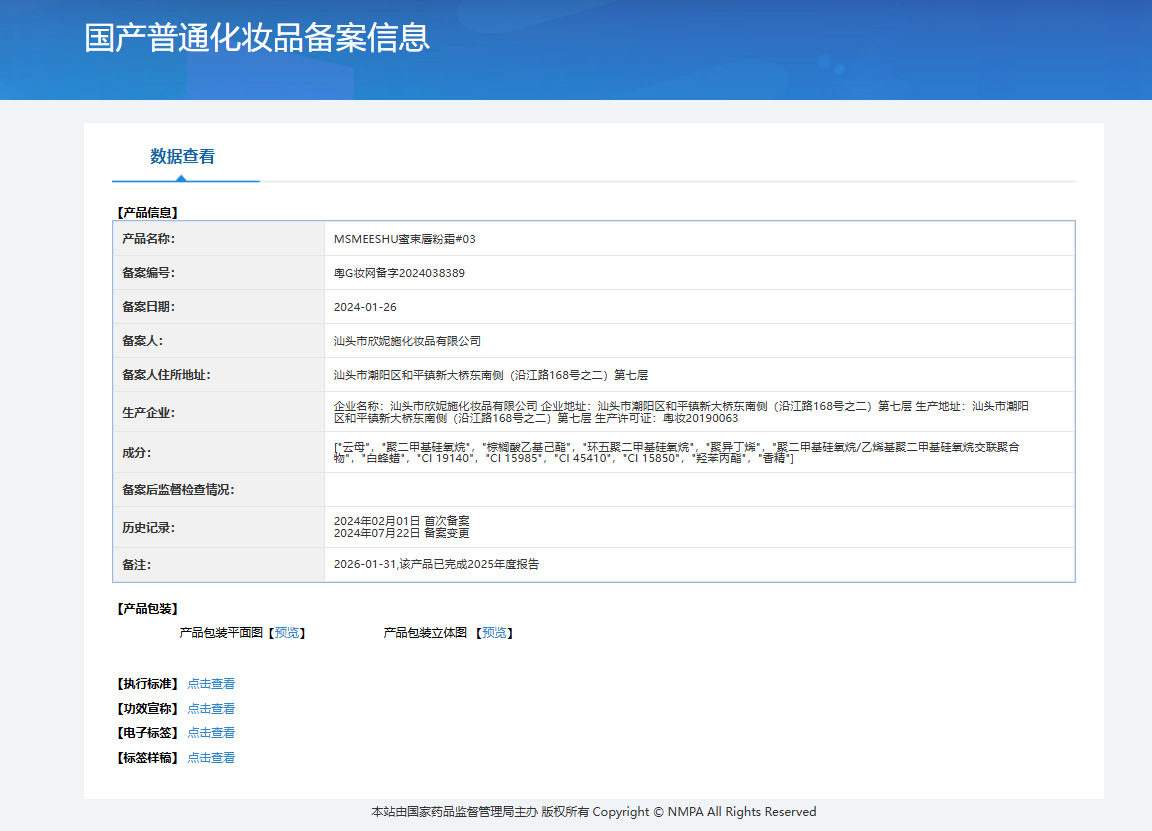The width and height of the screenshot is (1152, 831).
Task: Select the 生产企业 details text
Action: pyautogui.click(x=681, y=412)
